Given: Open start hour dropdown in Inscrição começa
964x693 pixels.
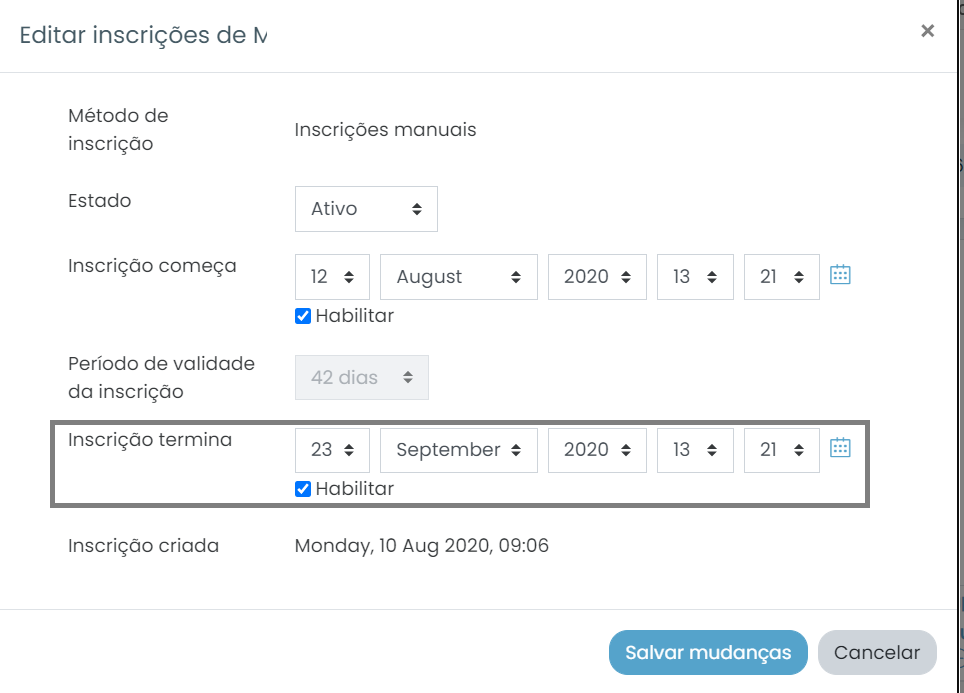Looking at the screenshot, I should click(695, 277).
